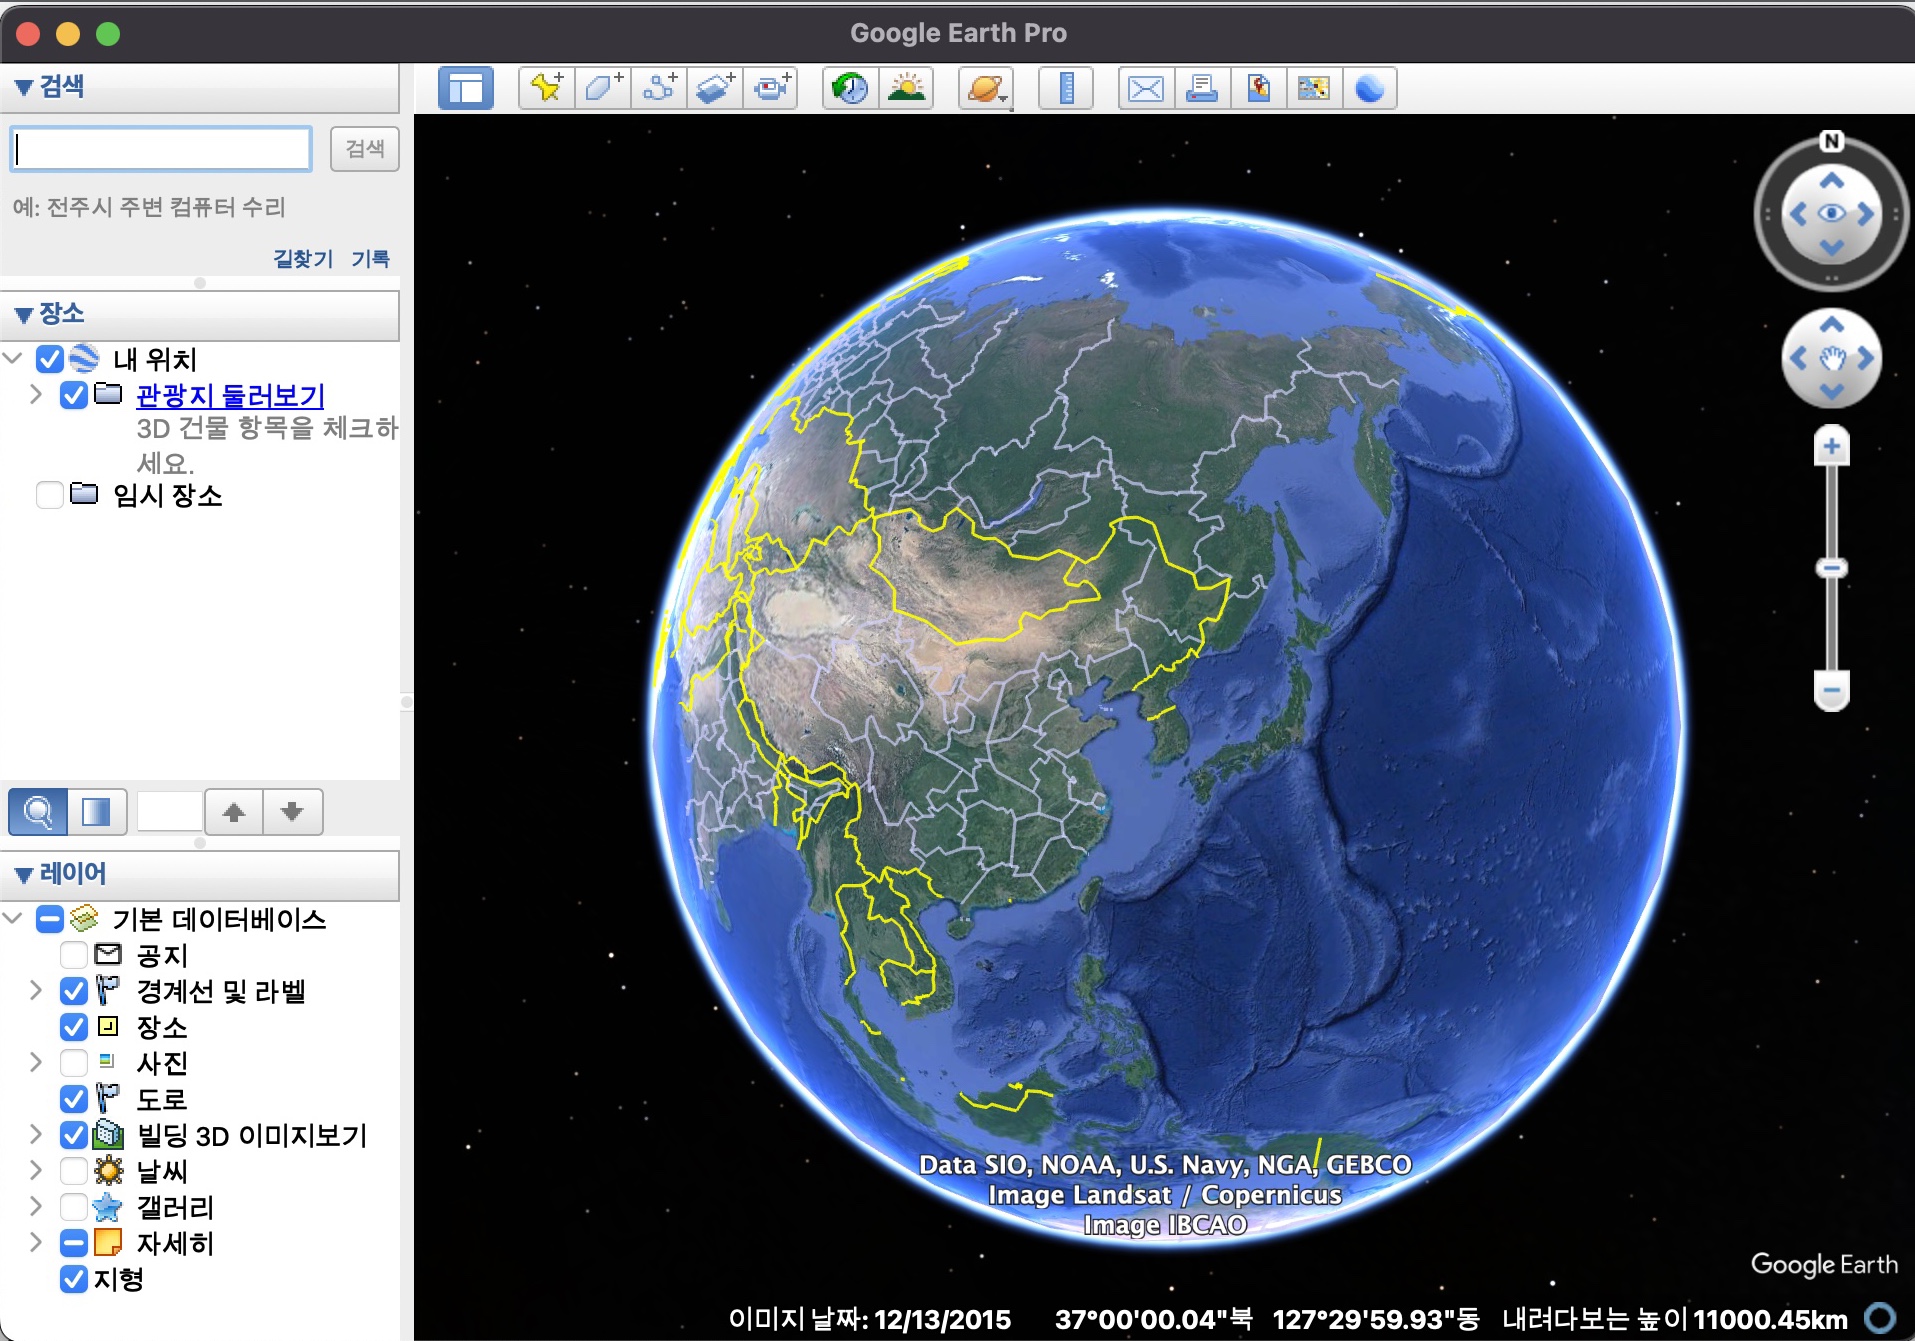Image resolution: width=1915 pixels, height=1341 pixels.
Task: Click the 검색 search button
Action: click(x=365, y=149)
